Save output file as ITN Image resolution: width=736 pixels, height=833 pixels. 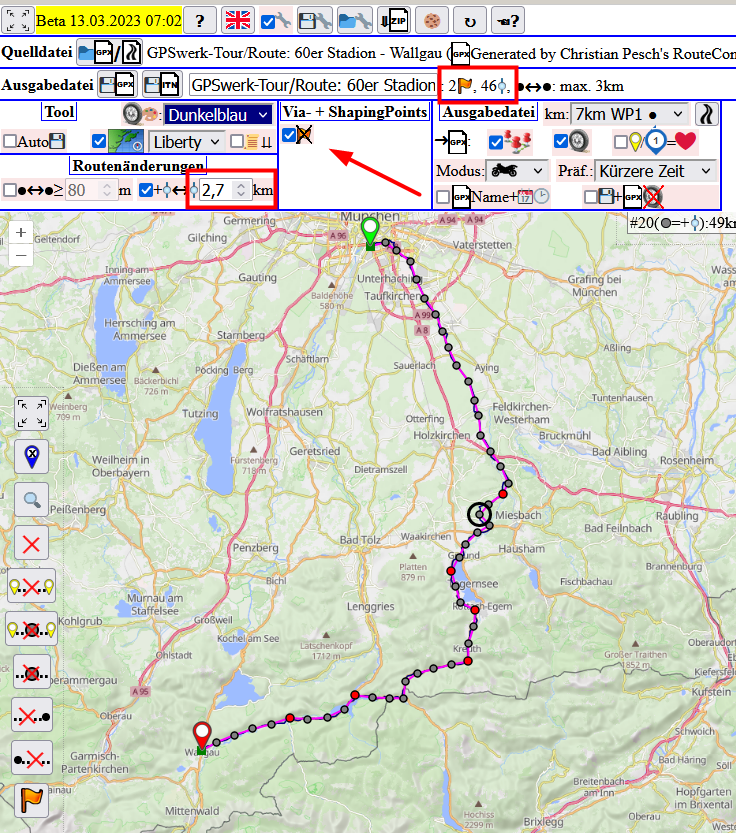click(162, 86)
